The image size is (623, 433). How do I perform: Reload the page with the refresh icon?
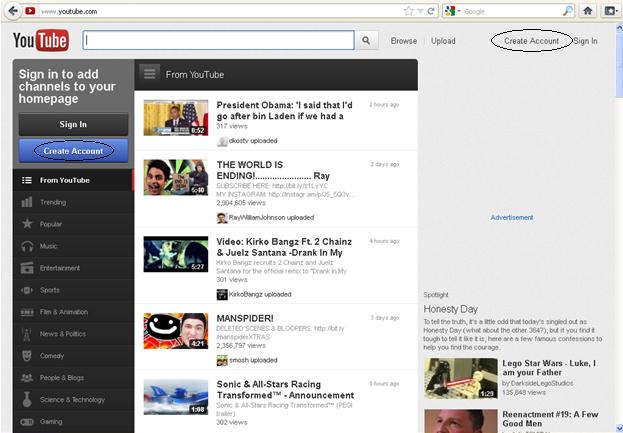[x=430, y=11]
